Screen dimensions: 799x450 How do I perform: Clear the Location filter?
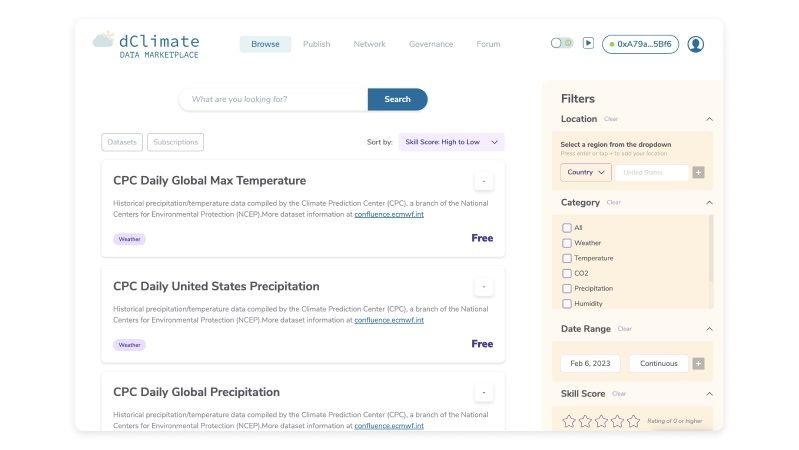[610, 119]
